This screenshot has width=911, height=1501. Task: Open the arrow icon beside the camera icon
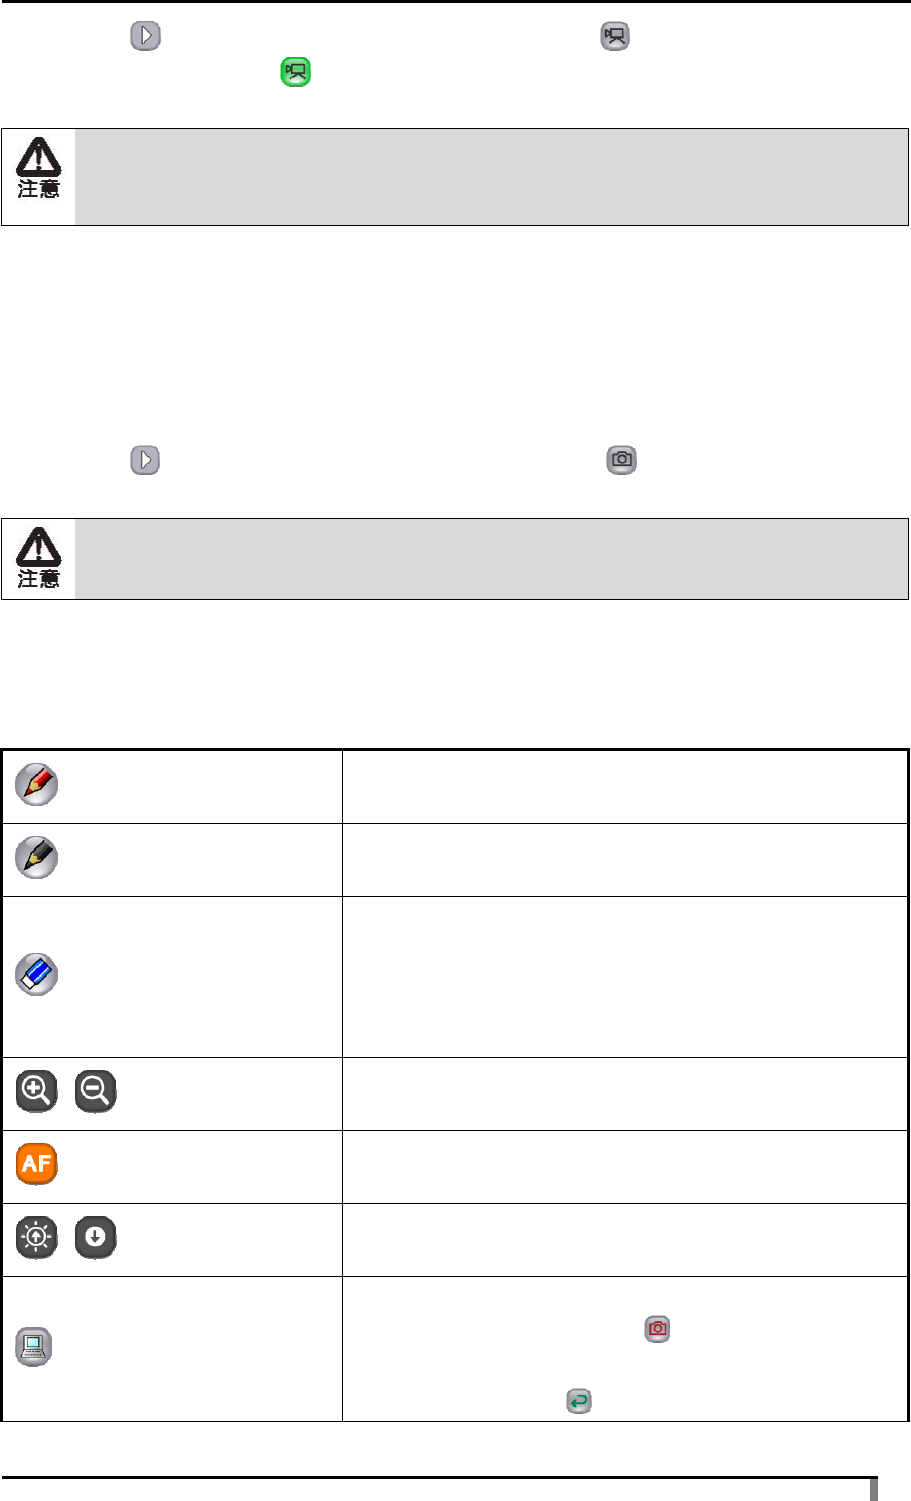pyautogui.click(x=146, y=460)
